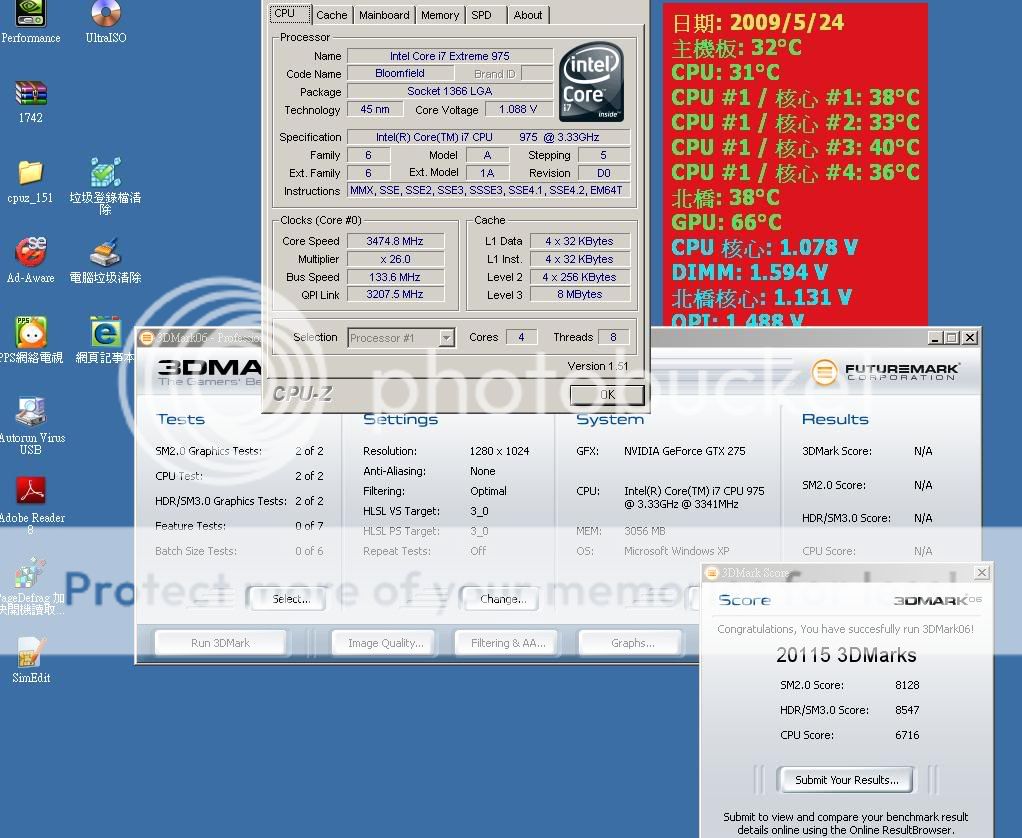Open the Image Quality... options
Screen dimensions: 1022x838
pyautogui.click(x=385, y=643)
